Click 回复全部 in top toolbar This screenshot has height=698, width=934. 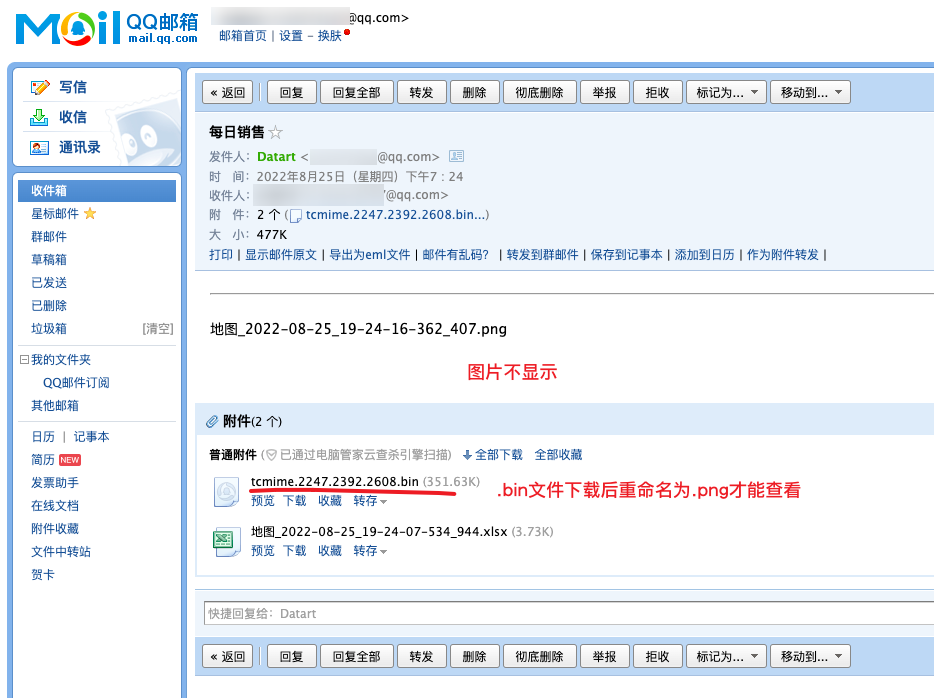point(356,92)
